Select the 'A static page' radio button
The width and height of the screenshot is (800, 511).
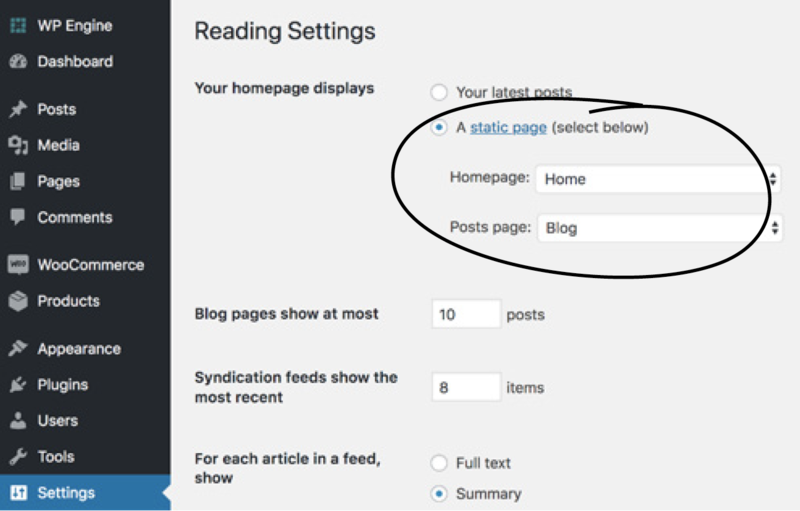(x=439, y=127)
